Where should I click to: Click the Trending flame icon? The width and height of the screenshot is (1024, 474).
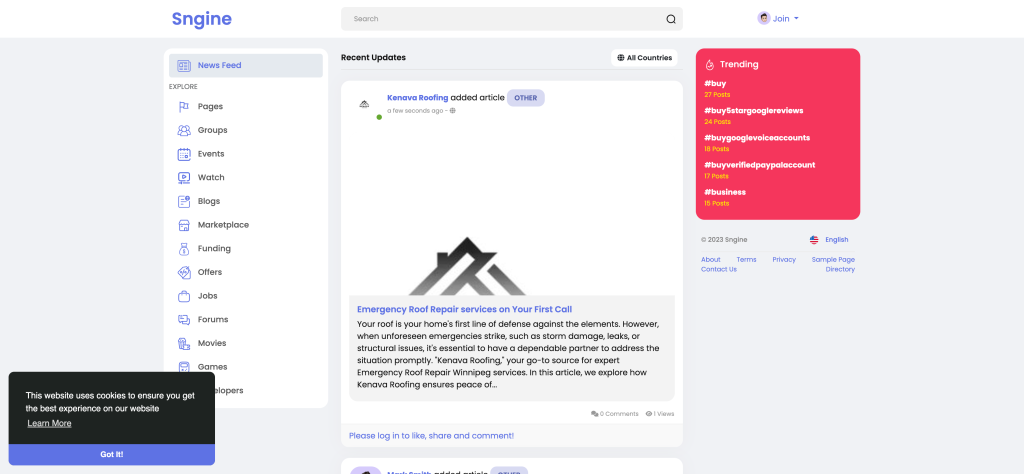click(710, 65)
